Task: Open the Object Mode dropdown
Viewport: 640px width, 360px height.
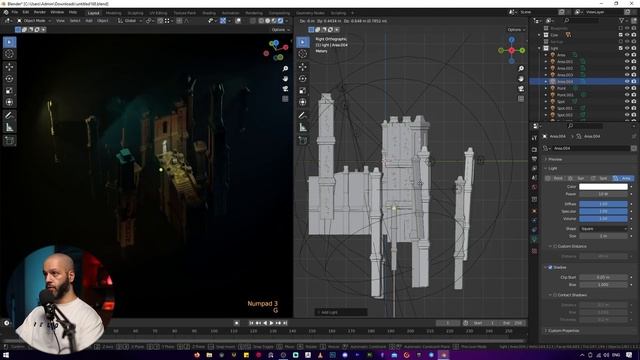Action: 34,21
